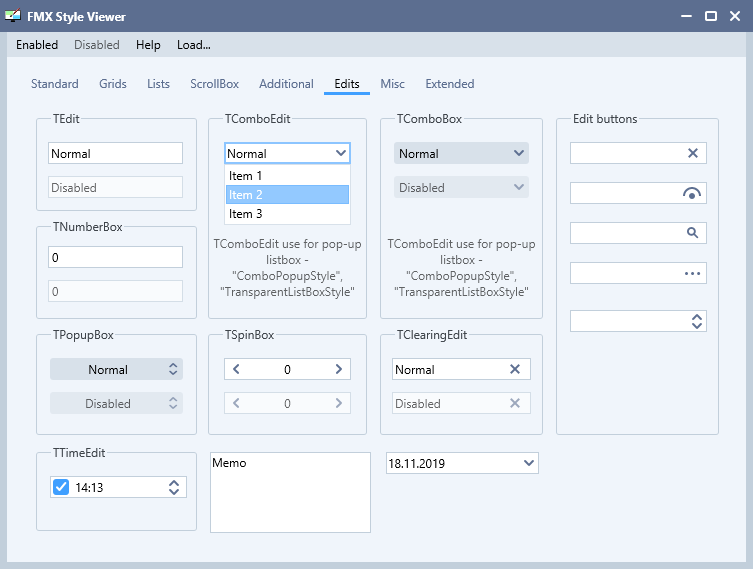
Task: Click the Disabled menu item
Action: click(x=97, y=45)
